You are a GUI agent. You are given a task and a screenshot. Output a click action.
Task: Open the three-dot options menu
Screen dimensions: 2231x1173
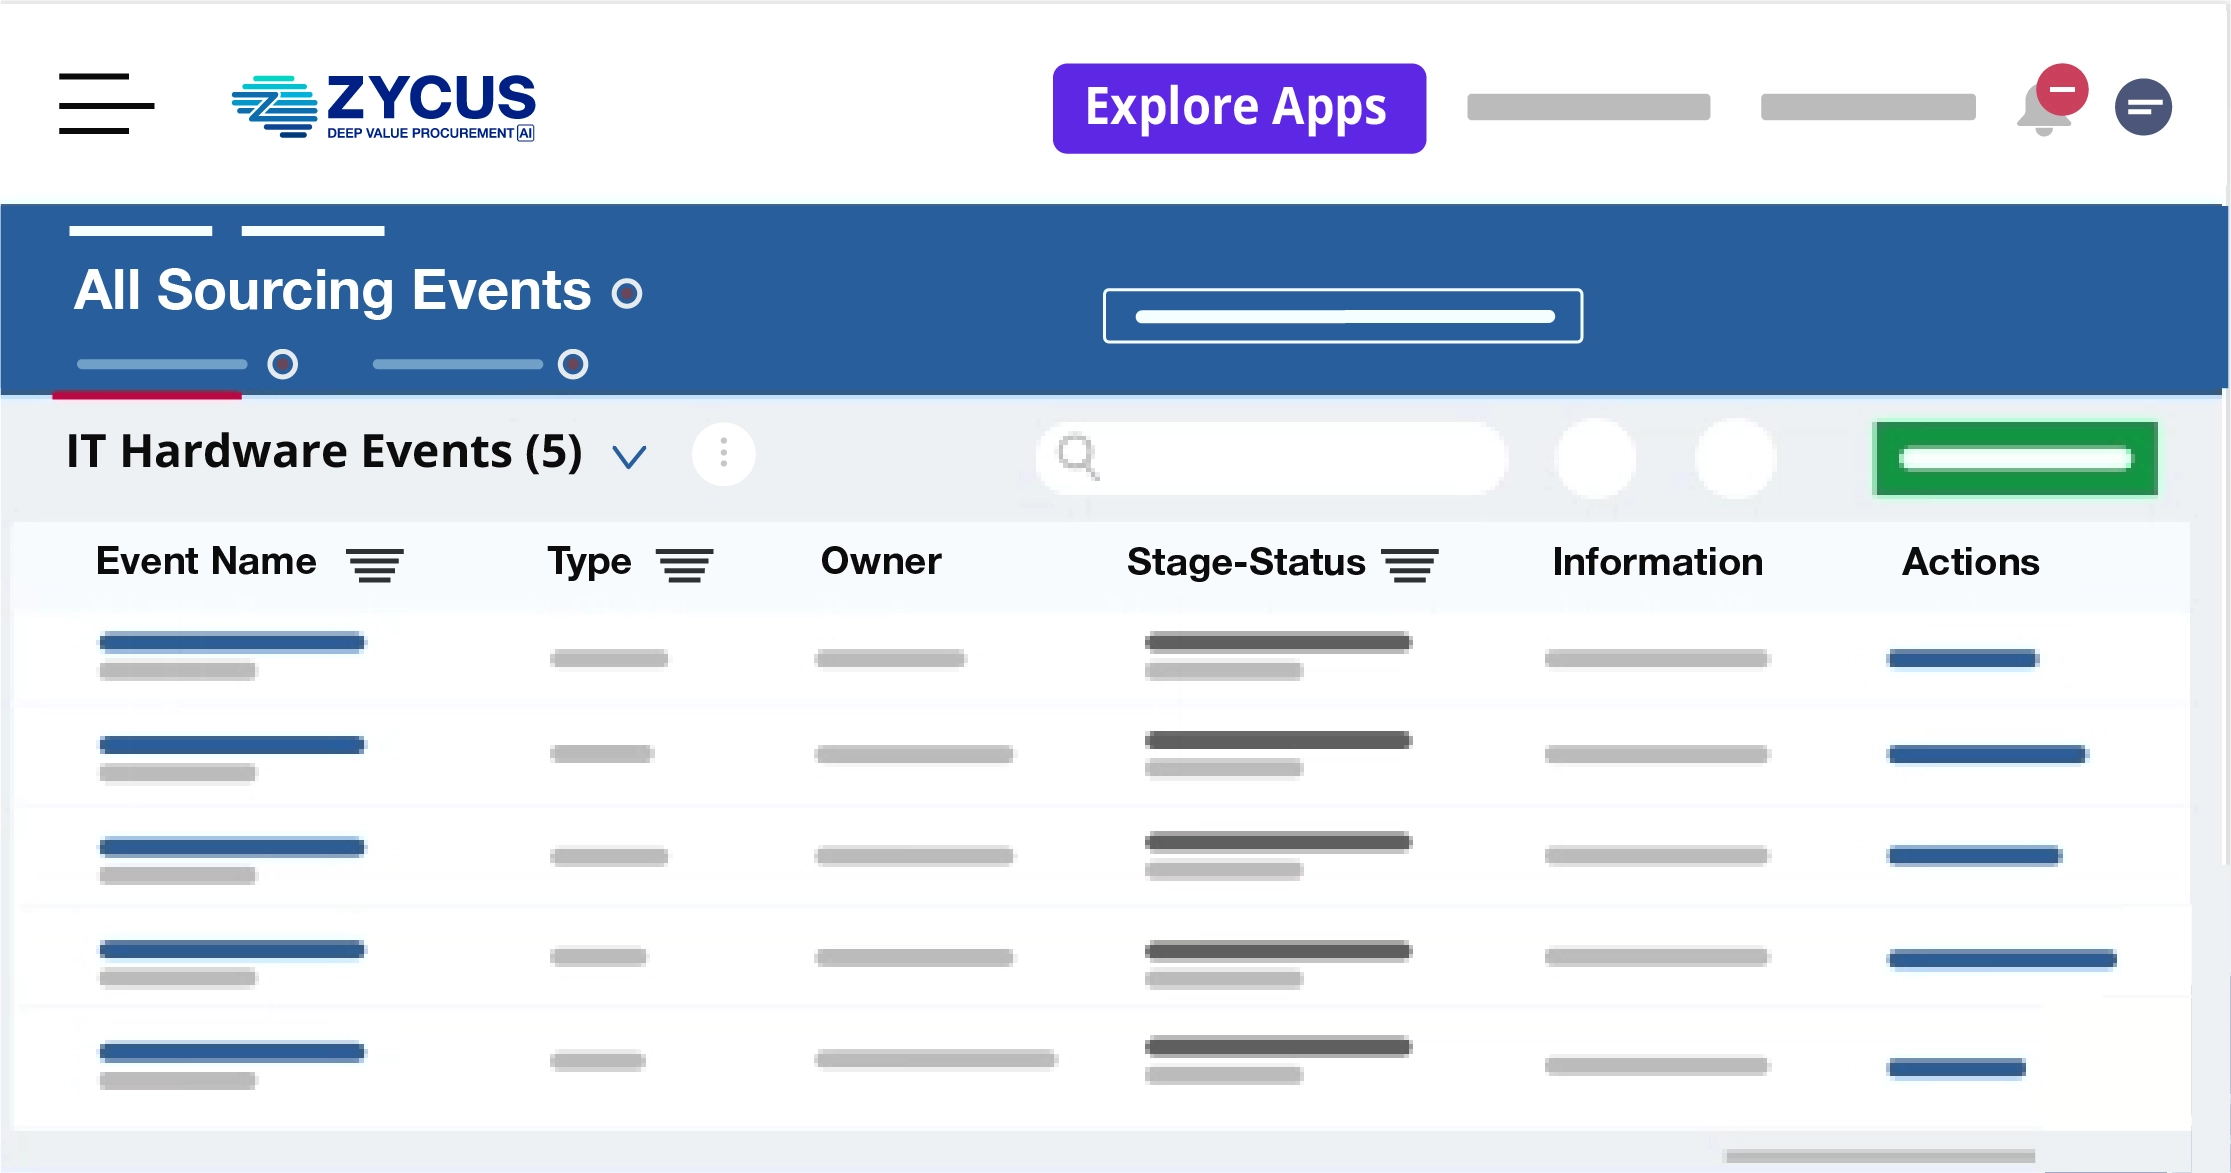(x=723, y=454)
